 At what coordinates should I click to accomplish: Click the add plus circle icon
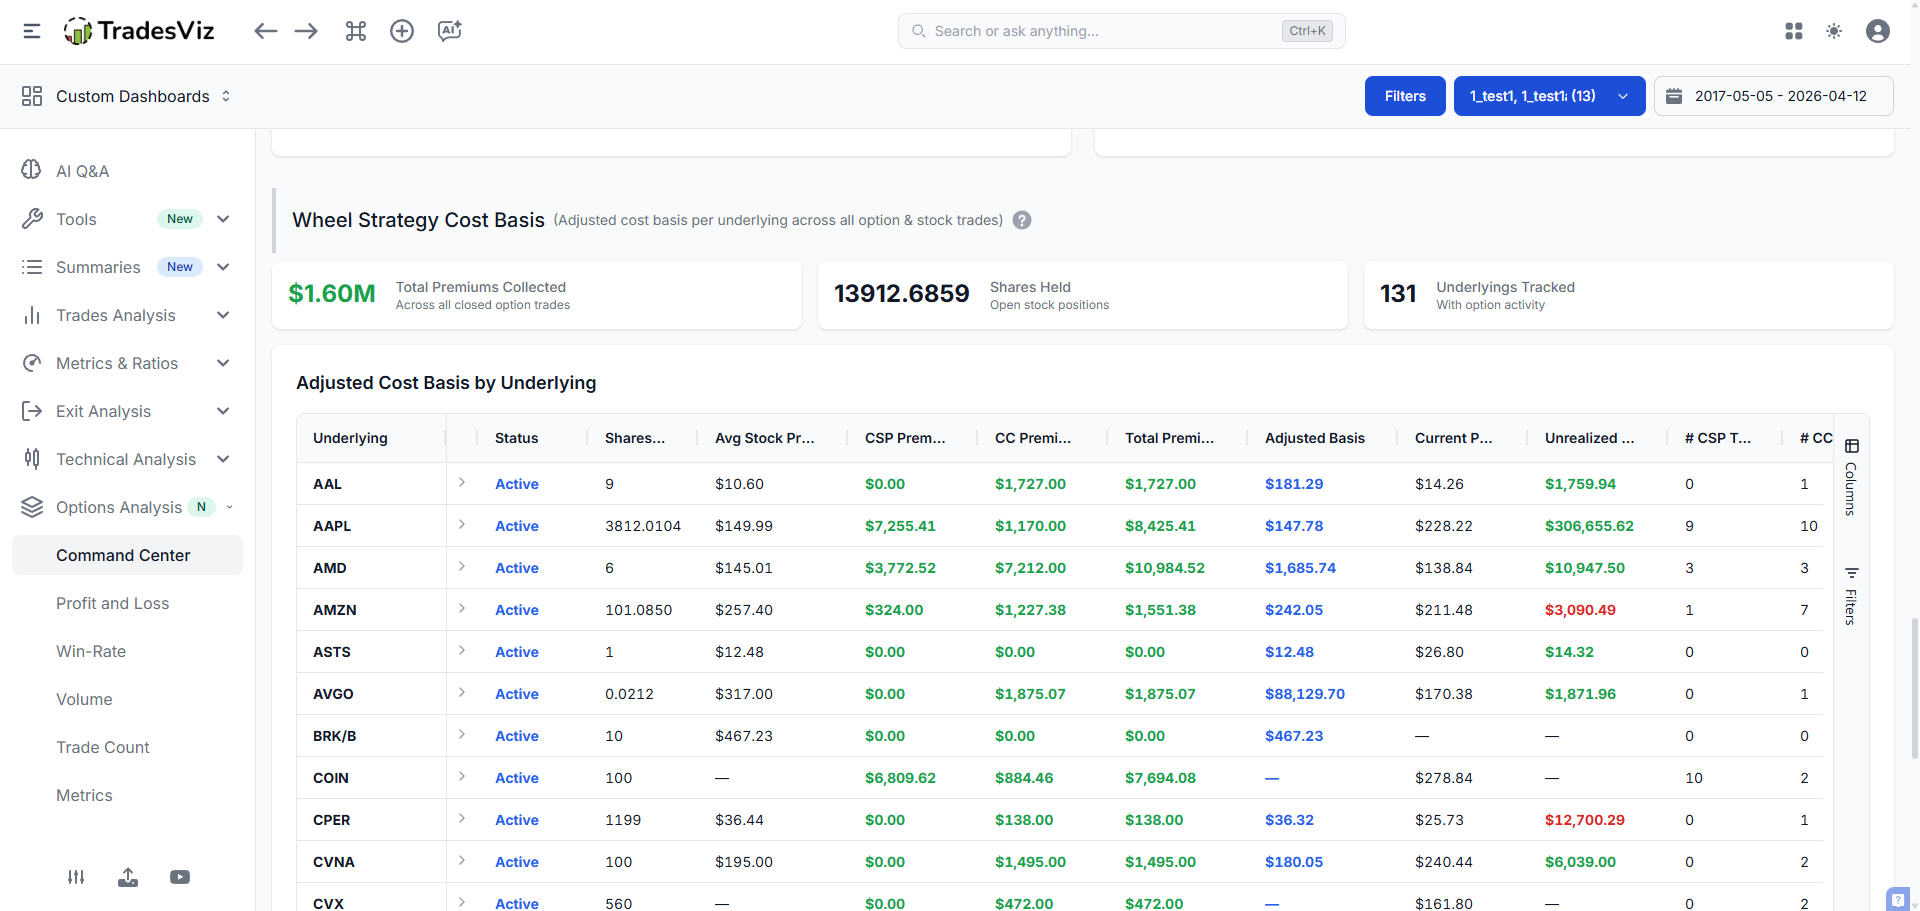[x=402, y=31]
